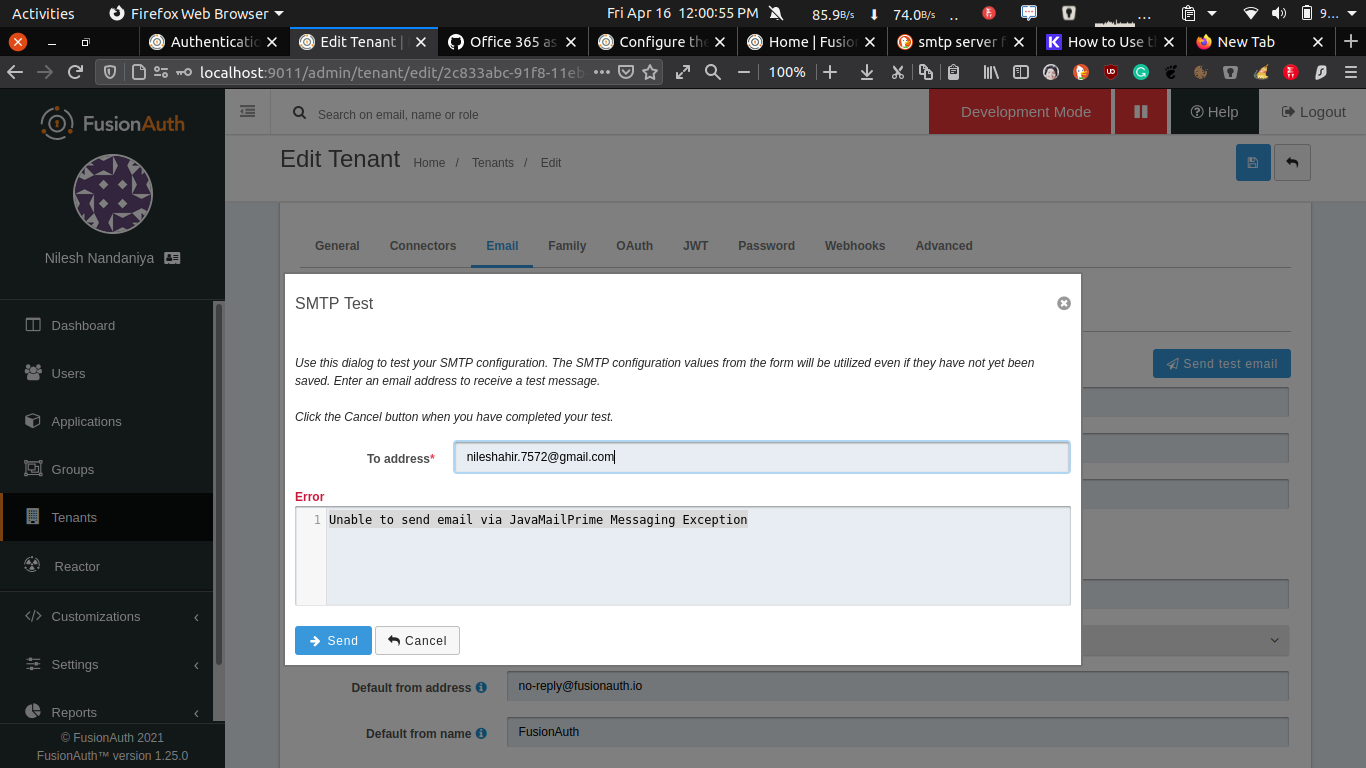Click the browser back arrow
Screen dimensions: 1366x768
(15, 72)
